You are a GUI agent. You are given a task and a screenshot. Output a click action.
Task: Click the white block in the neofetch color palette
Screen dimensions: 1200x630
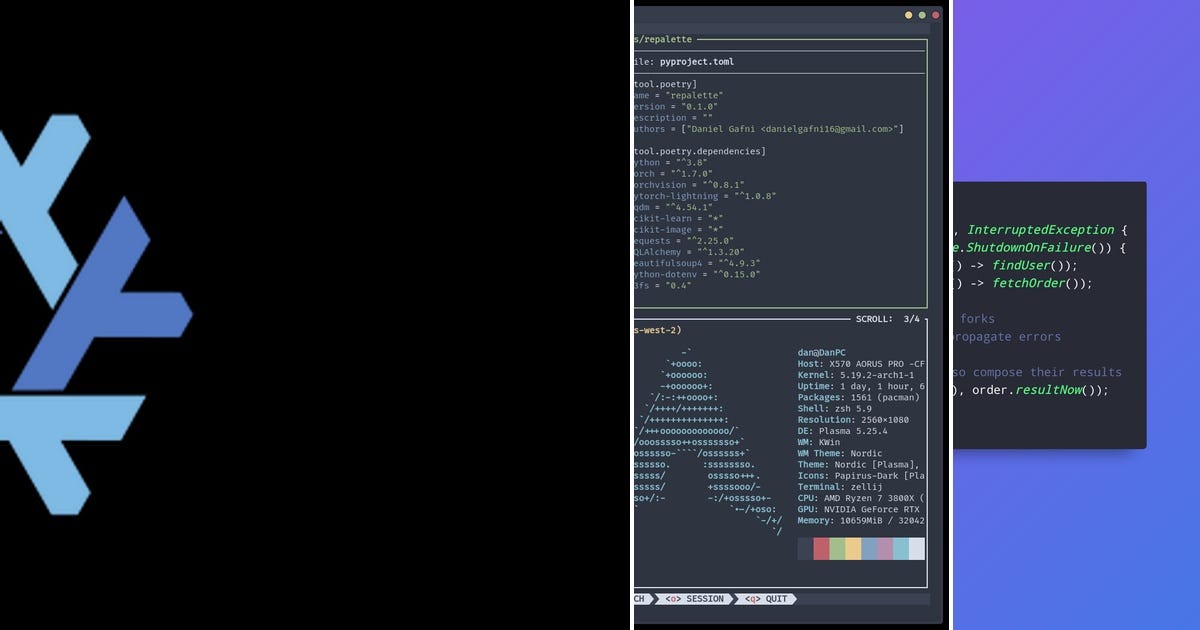click(916, 548)
